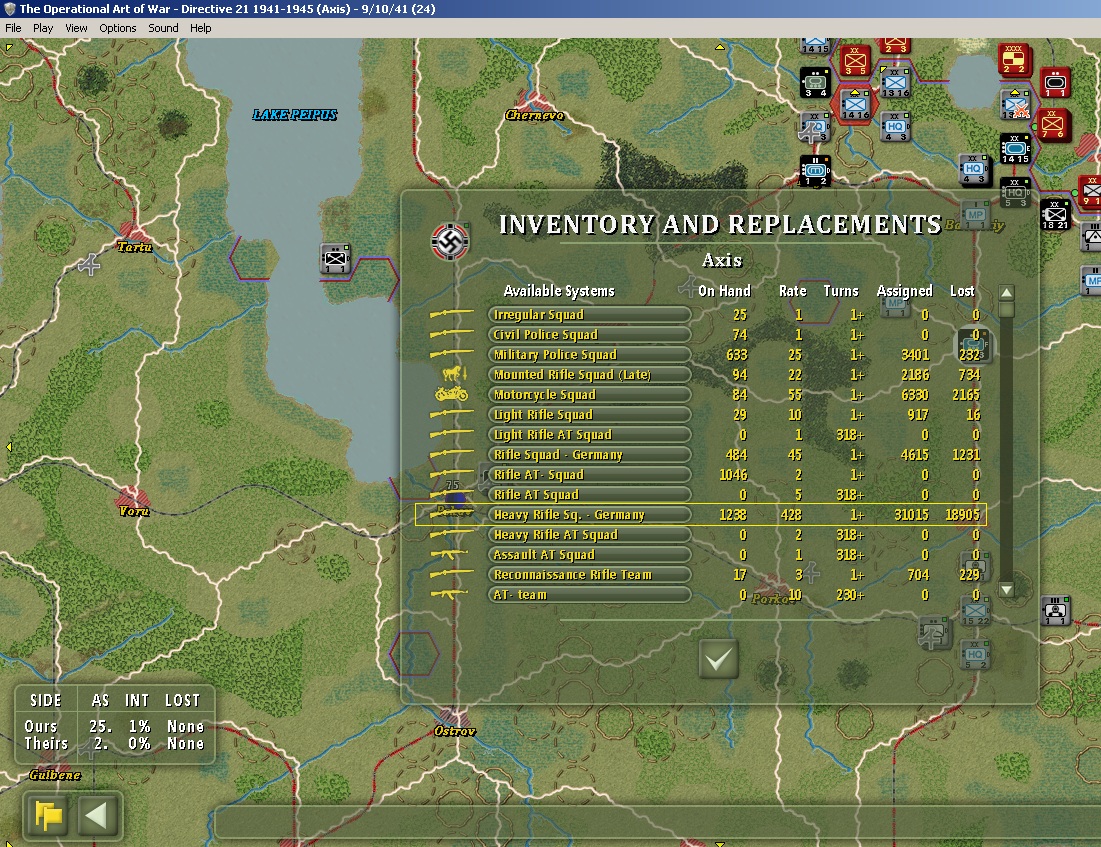1101x847 pixels.
Task: Select infantry unit 1-1 by Lake Peipus
Action: (335, 258)
